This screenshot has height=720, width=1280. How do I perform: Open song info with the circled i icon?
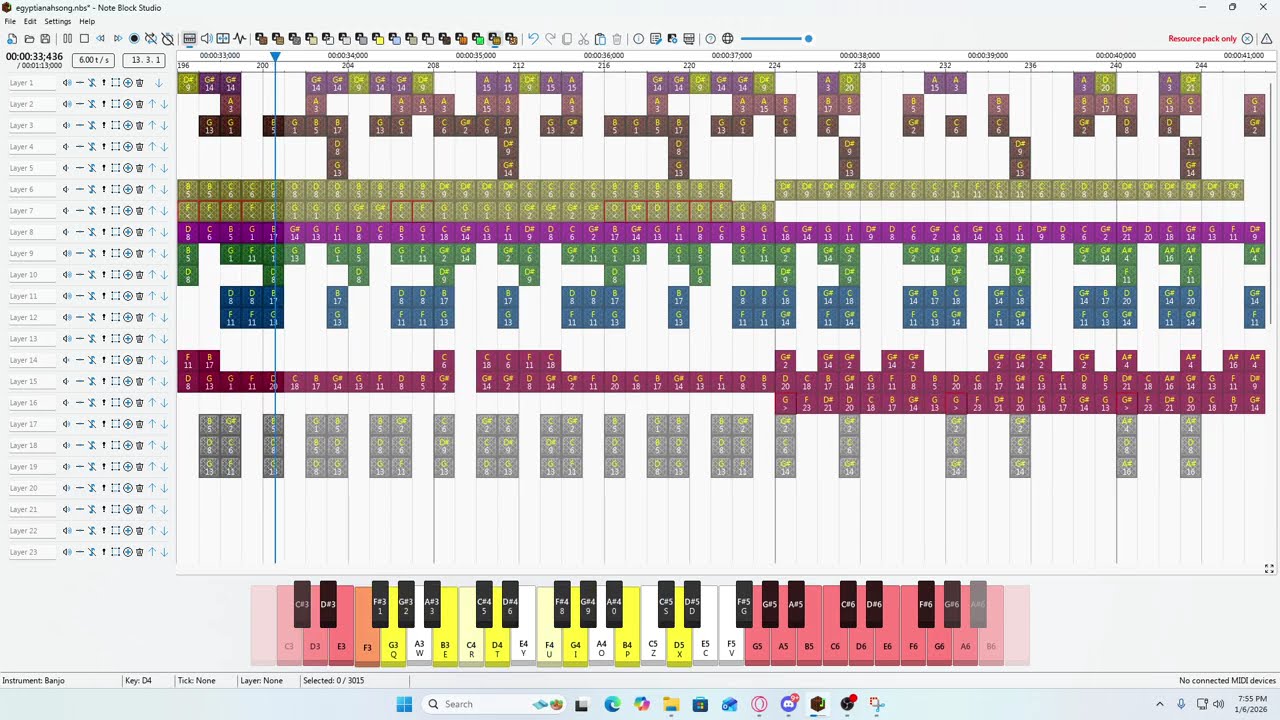tap(639, 39)
